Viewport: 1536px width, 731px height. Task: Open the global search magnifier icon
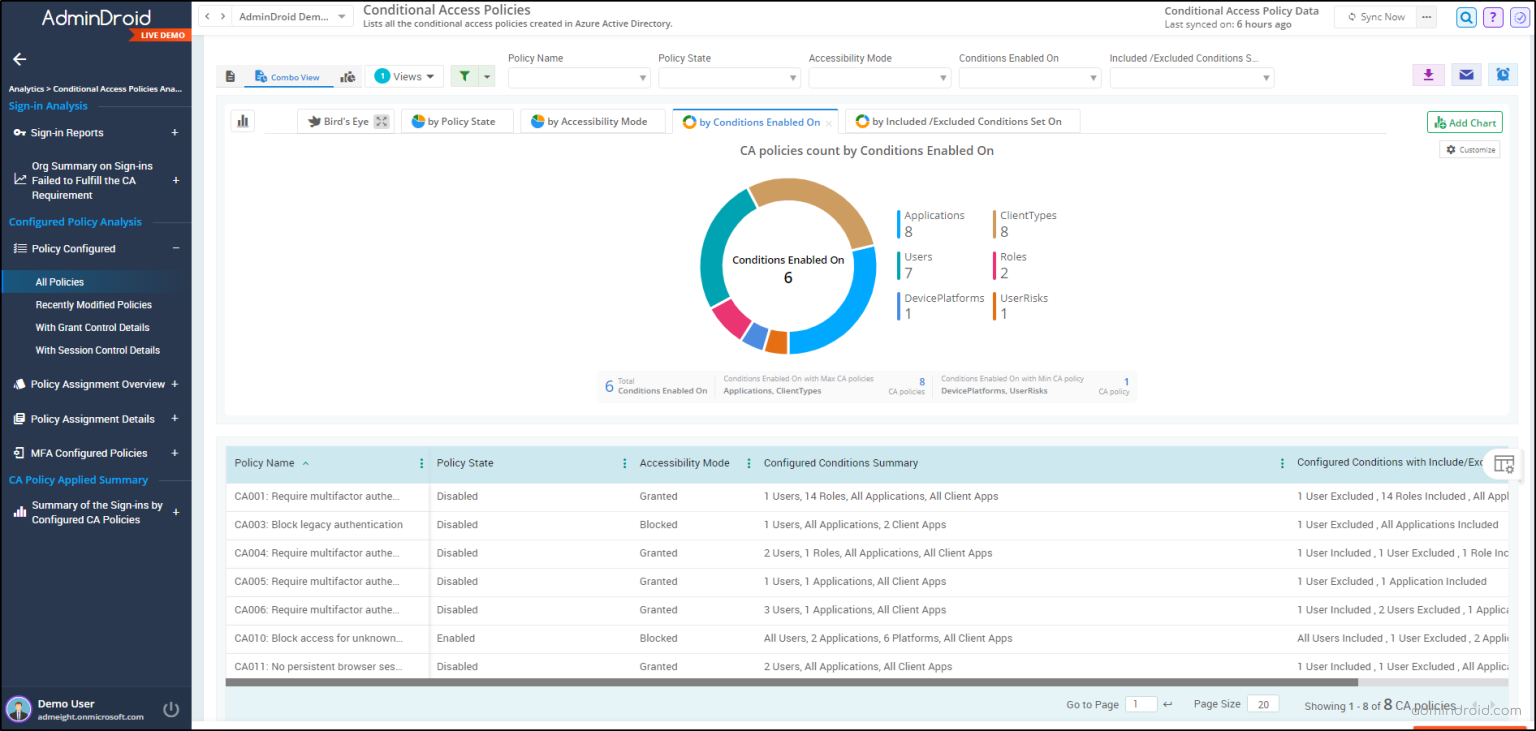click(x=1466, y=17)
